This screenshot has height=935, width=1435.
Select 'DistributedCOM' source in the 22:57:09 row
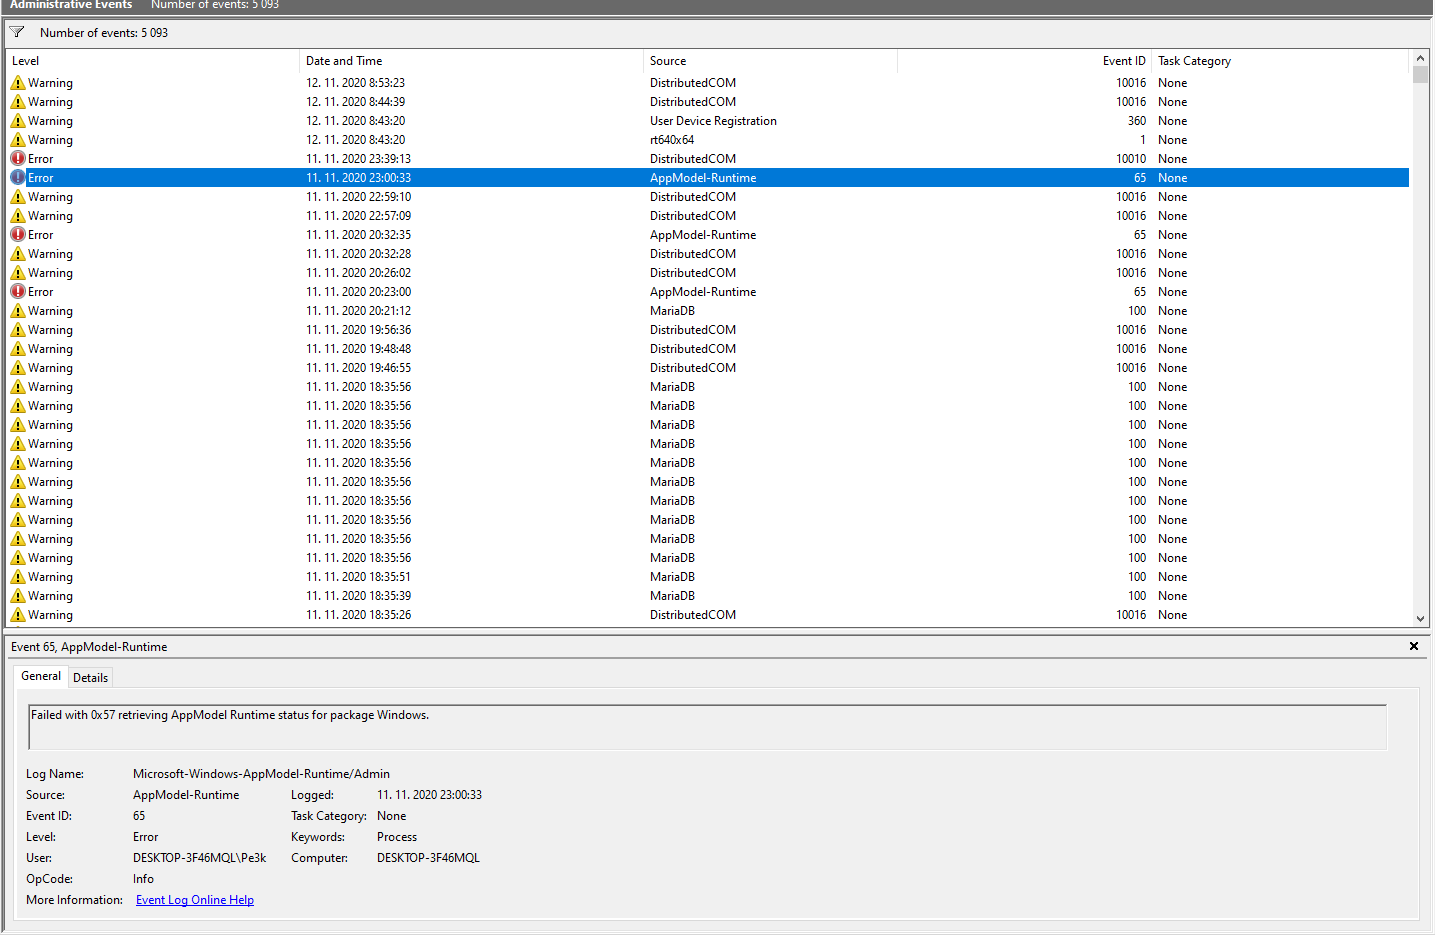pyautogui.click(x=693, y=216)
